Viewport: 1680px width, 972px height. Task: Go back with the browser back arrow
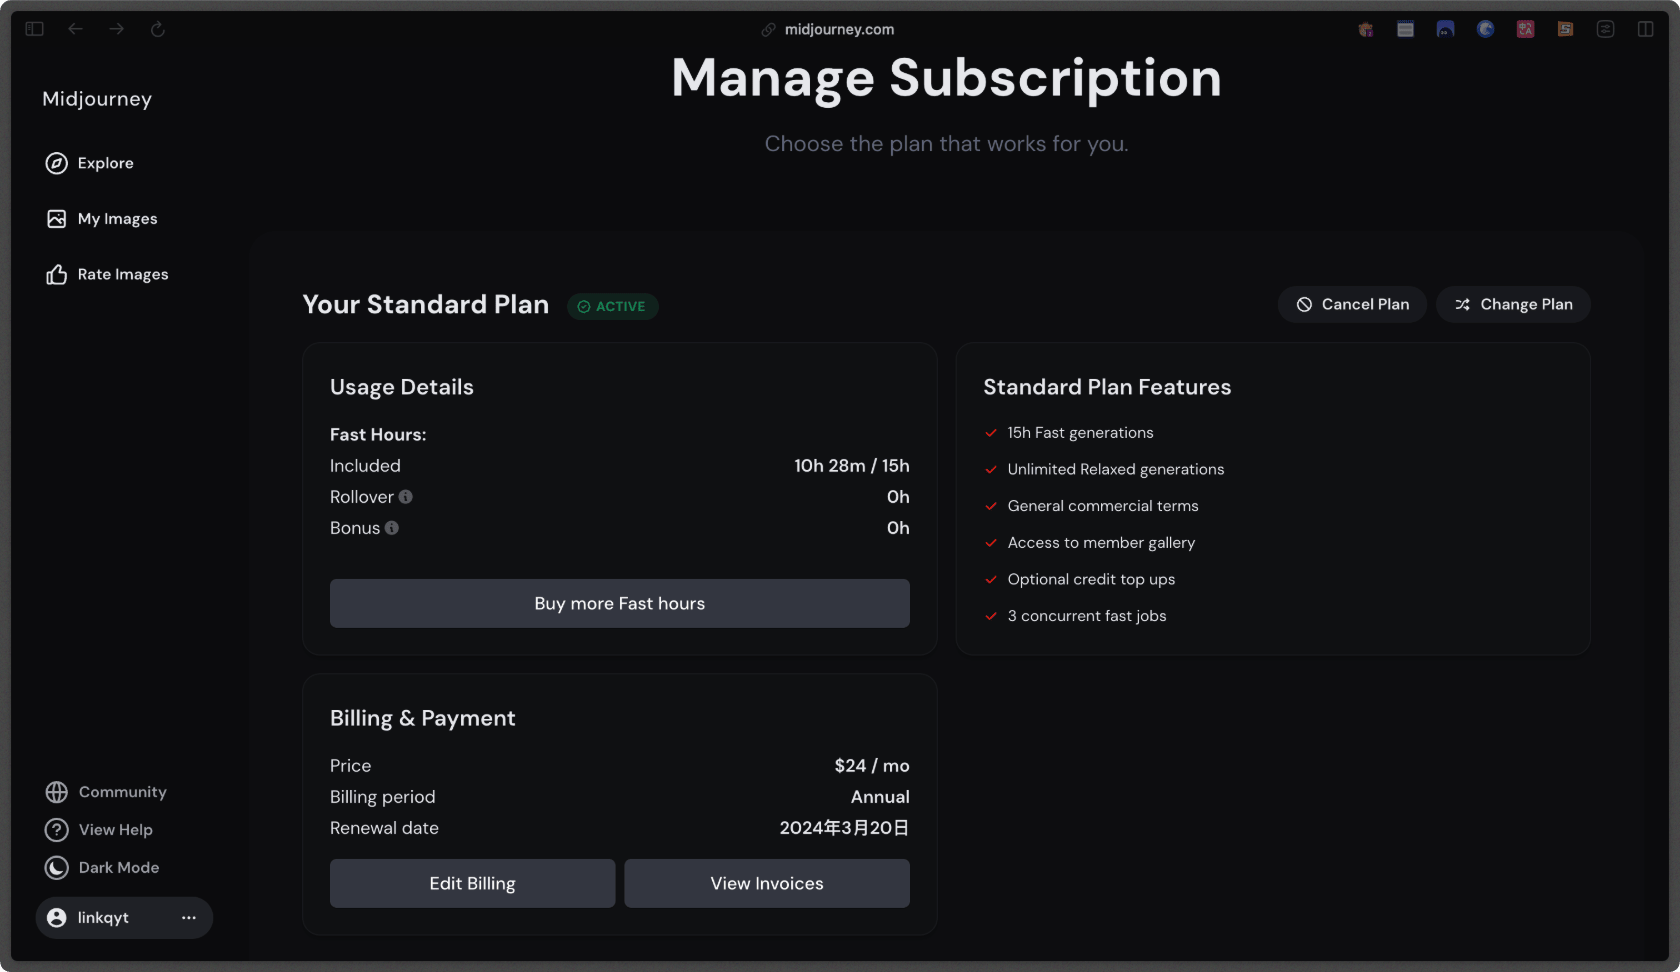tap(75, 29)
